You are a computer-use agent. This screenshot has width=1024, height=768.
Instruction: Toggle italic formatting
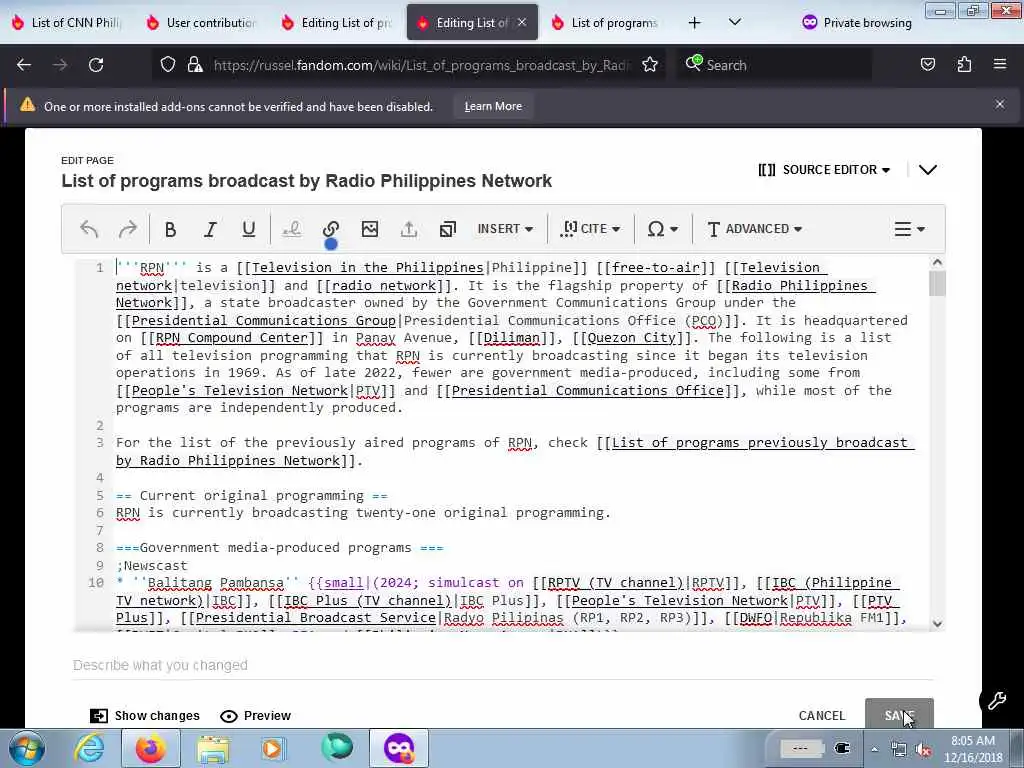tap(210, 229)
